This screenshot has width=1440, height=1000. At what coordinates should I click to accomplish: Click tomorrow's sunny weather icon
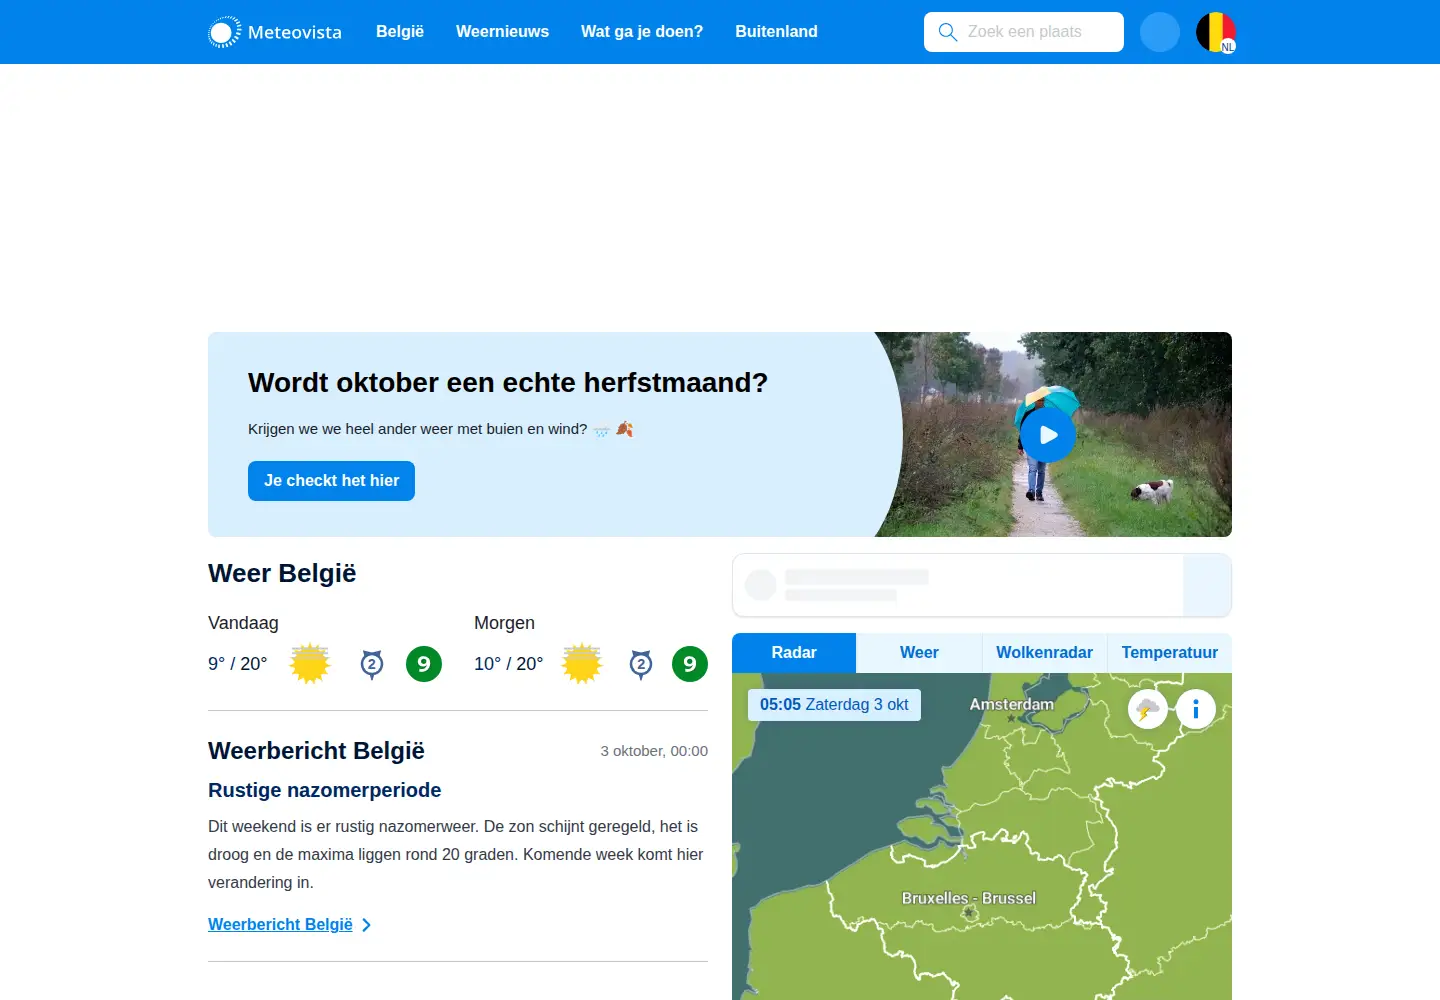(582, 664)
